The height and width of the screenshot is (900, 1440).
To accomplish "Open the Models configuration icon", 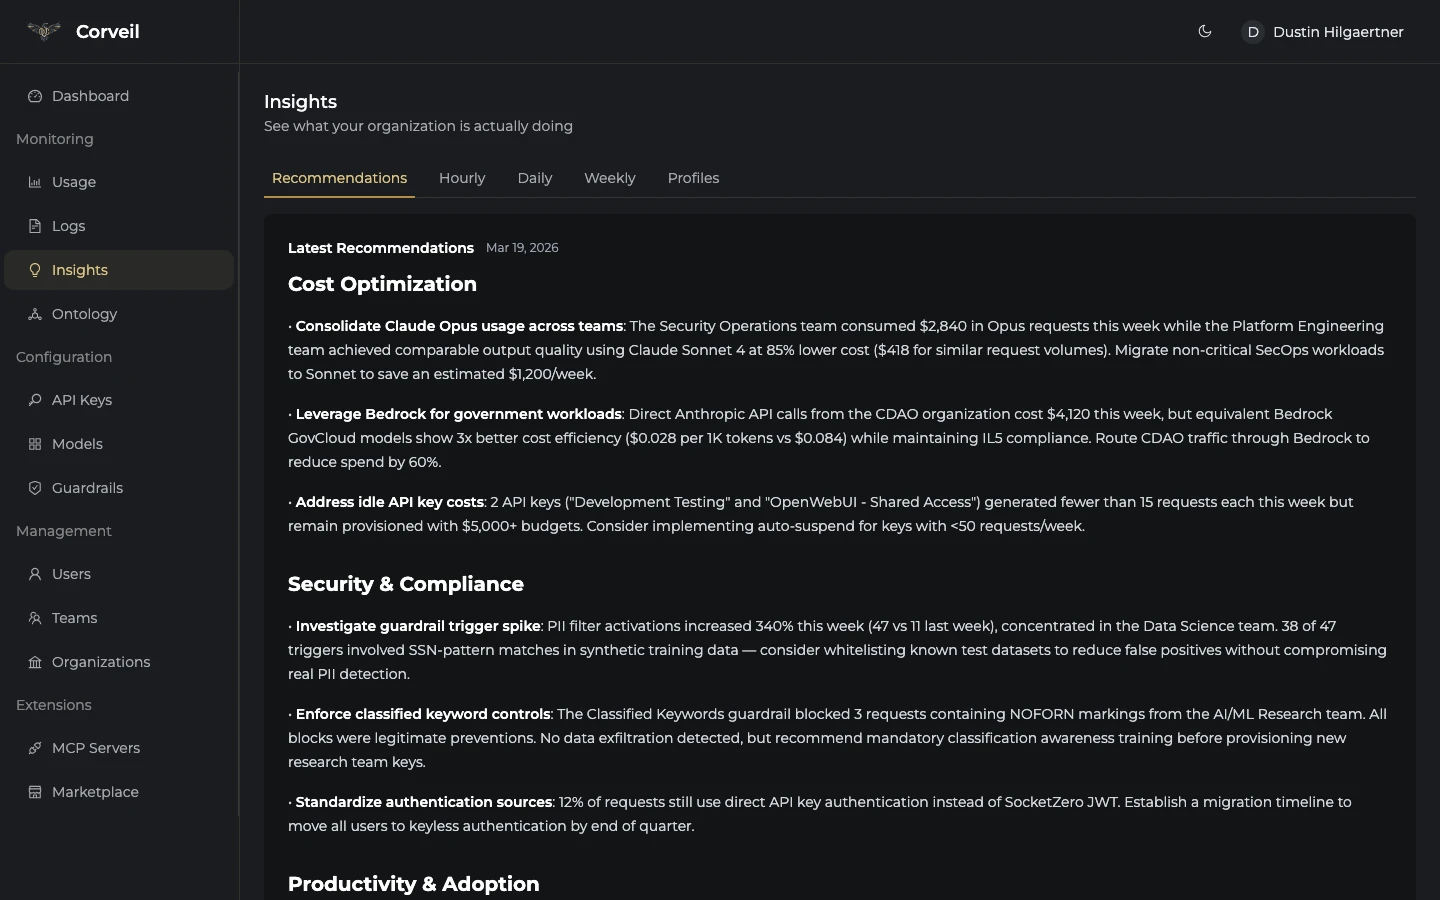I will click(34, 444).
